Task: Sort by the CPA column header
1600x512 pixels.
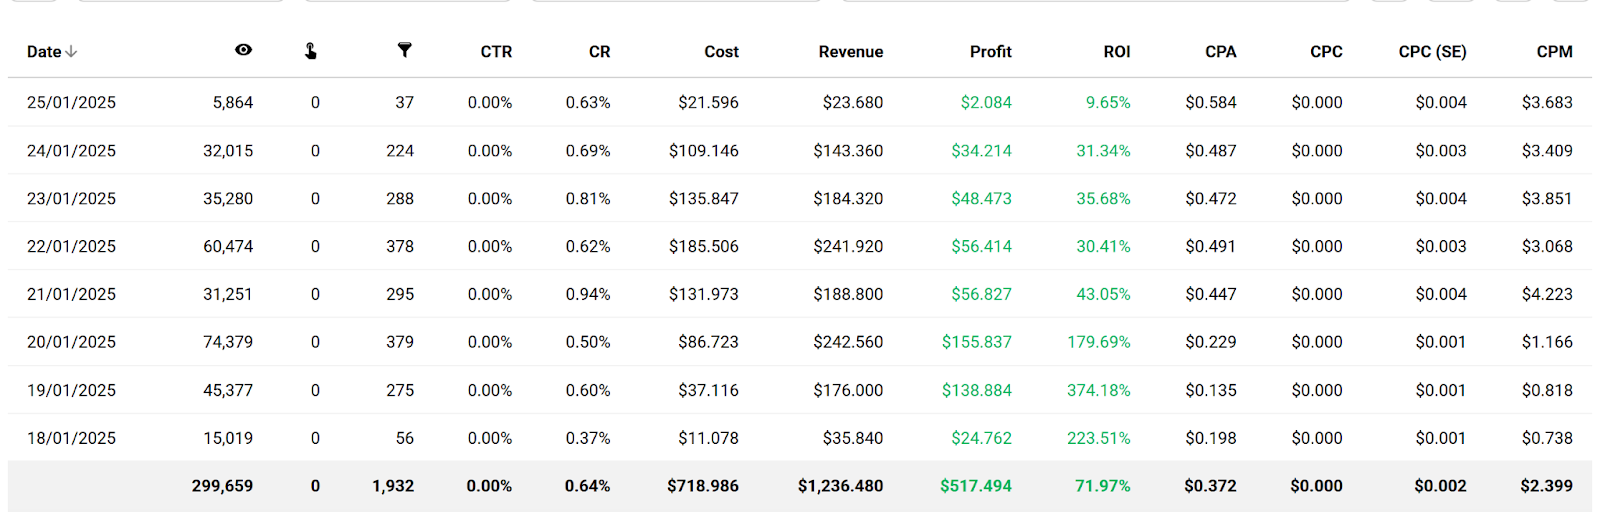Action: (1220, 52)
